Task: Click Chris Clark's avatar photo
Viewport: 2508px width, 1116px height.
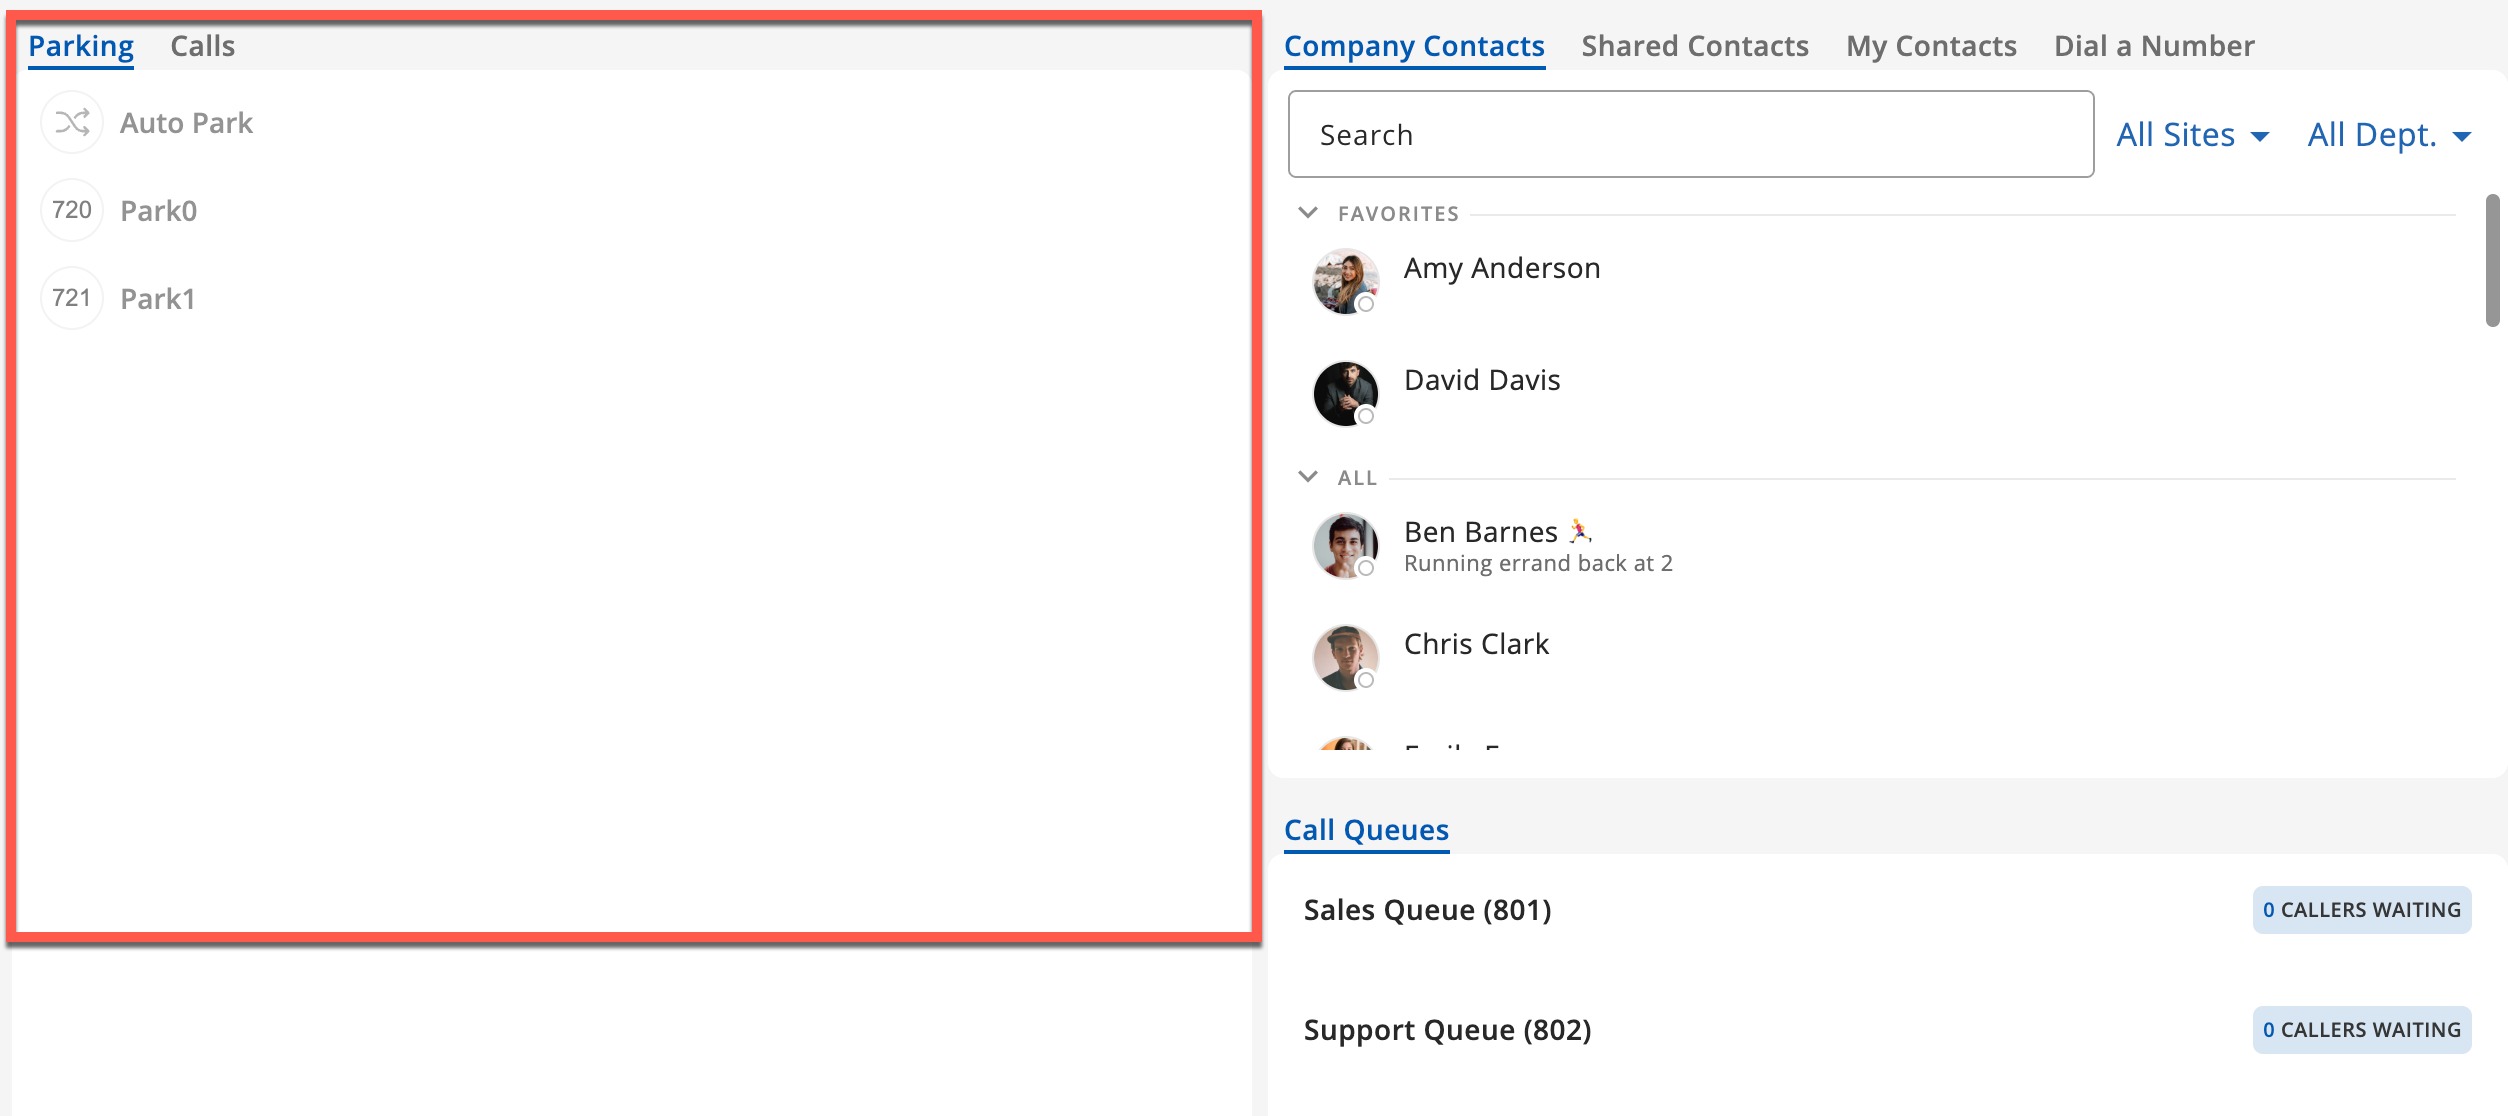Action: point(1345,657)
